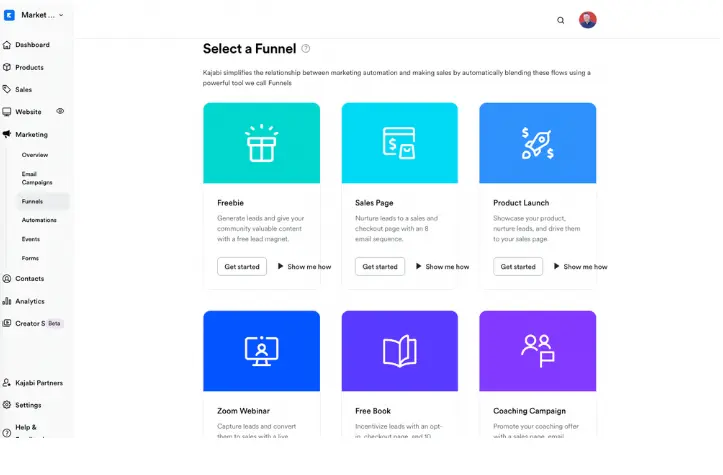Open Events in the Marketing submenu
This screenshot has width=723, height=475.
(x=30, y=239)
